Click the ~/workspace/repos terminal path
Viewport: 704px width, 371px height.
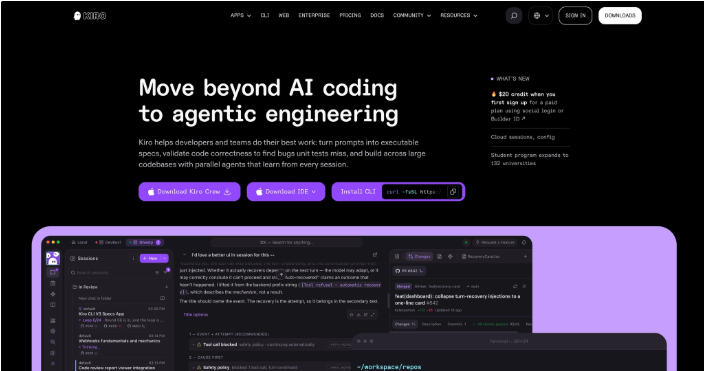[389, 367]
